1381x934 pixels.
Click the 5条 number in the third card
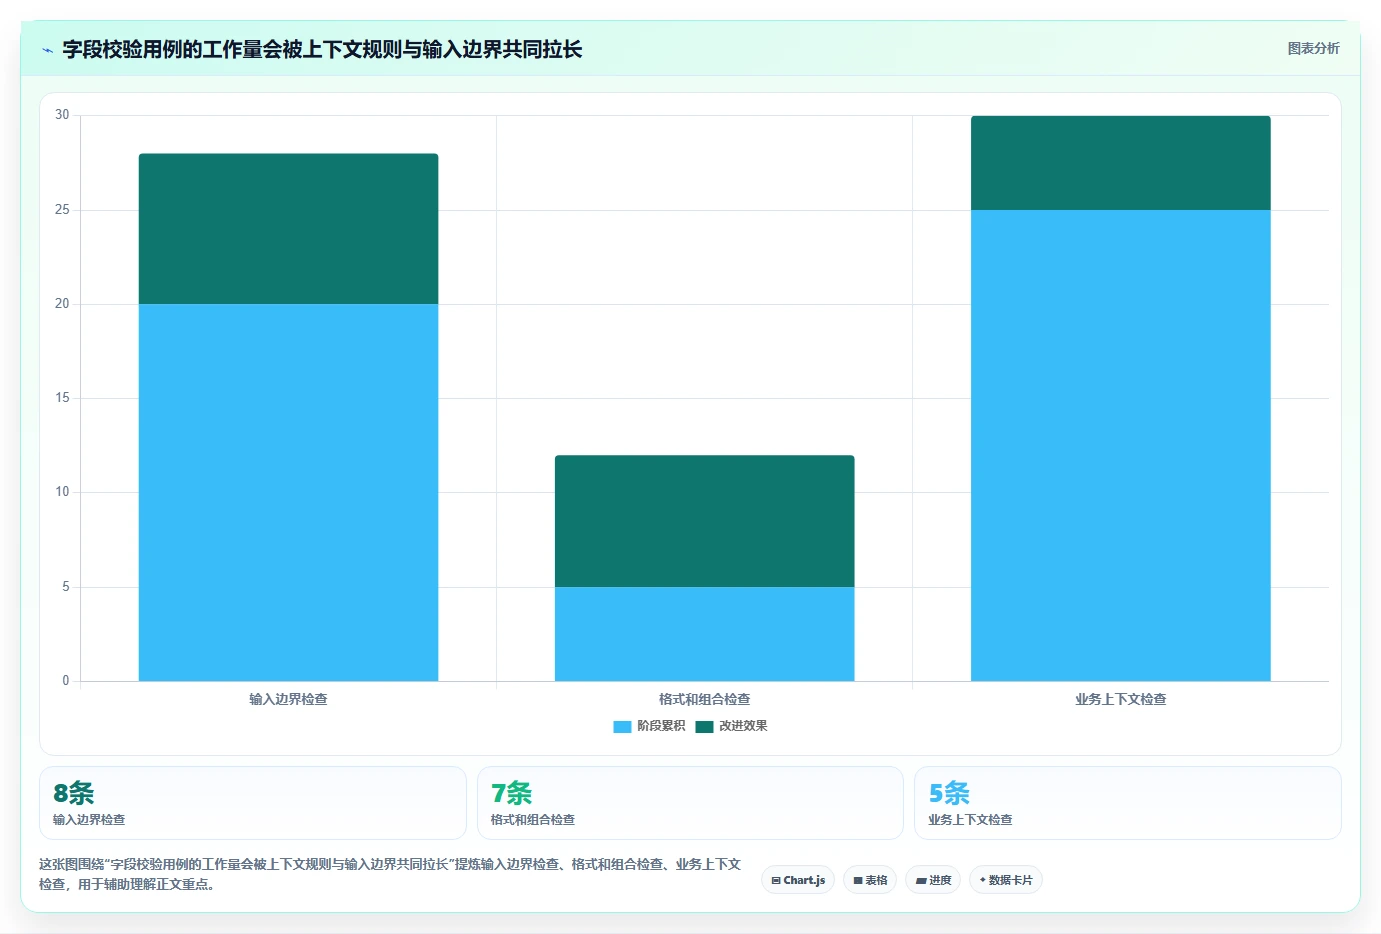tap(949, 793)
